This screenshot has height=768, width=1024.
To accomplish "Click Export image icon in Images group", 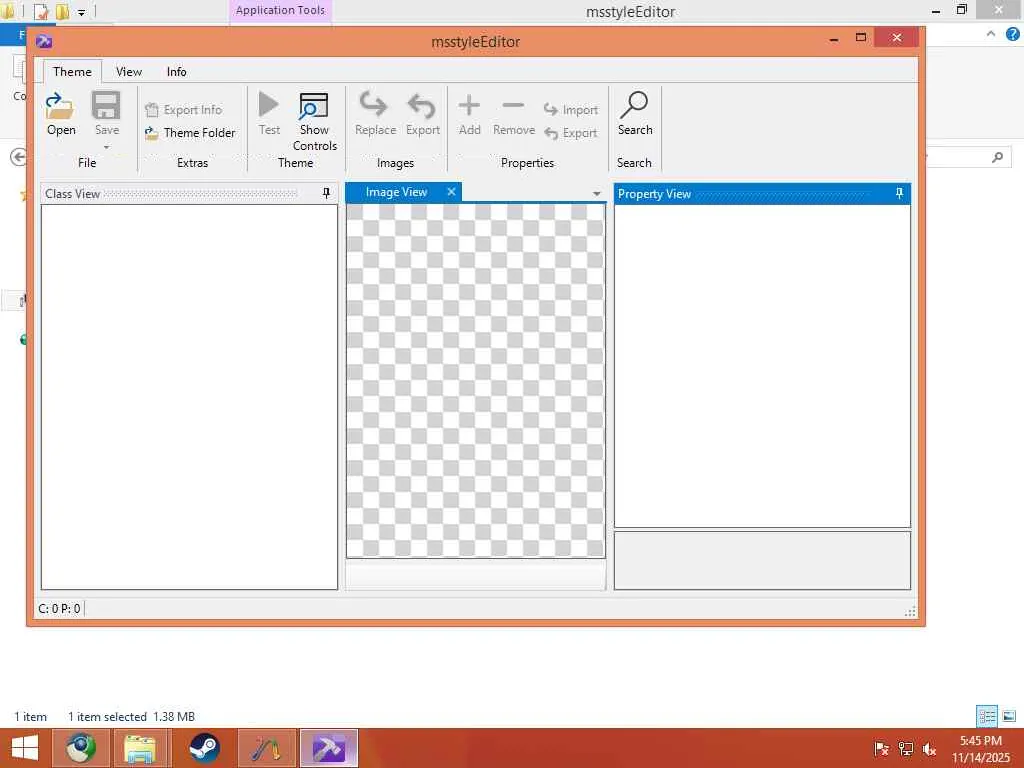I will (422, 105).
